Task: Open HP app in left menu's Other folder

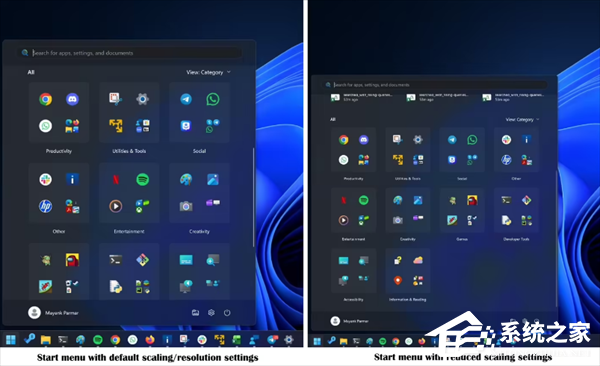Action: [46, 206]
